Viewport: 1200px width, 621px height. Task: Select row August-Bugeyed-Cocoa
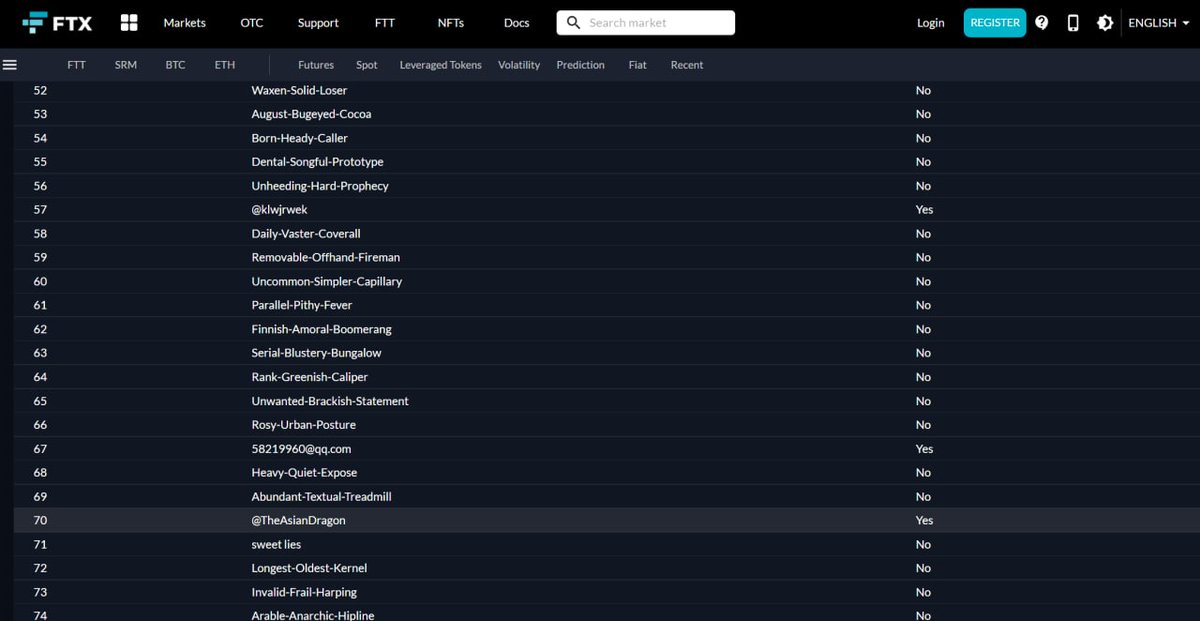(x=607, y=114)
